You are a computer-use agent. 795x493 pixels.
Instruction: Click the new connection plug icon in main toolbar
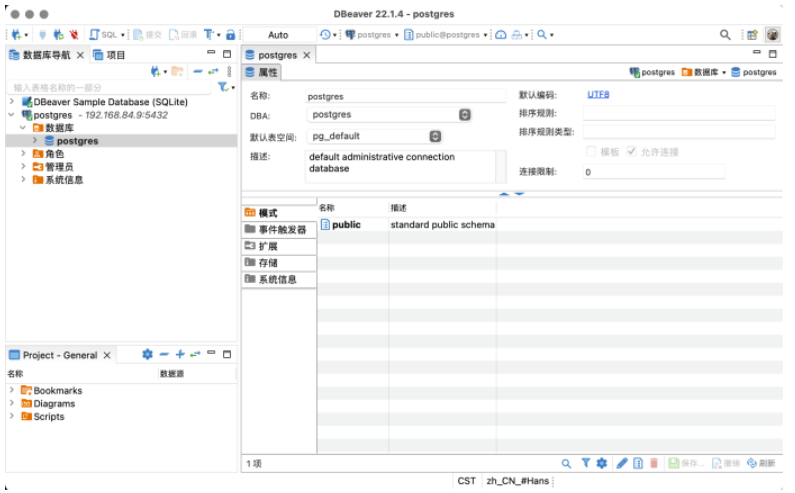pyautogui.click(x=17, y=34)
